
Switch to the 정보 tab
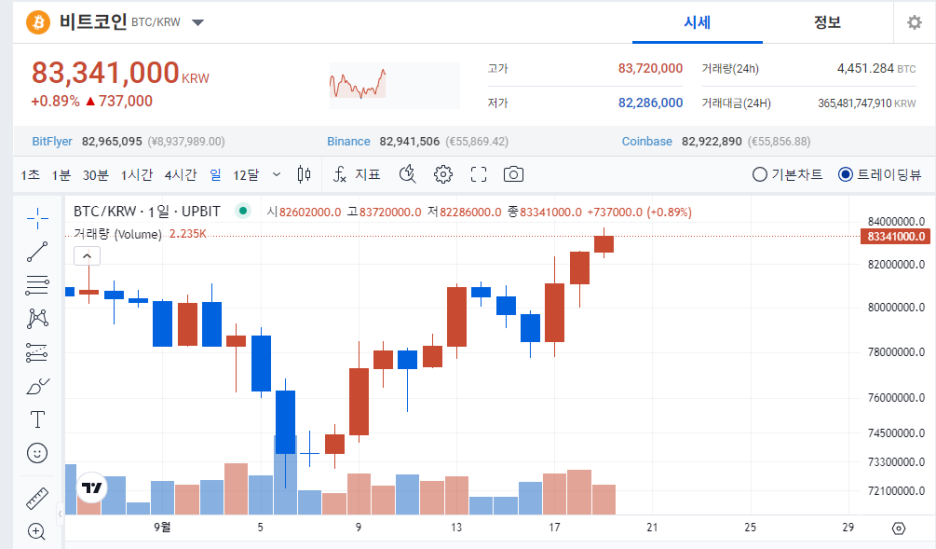(827, 23)
